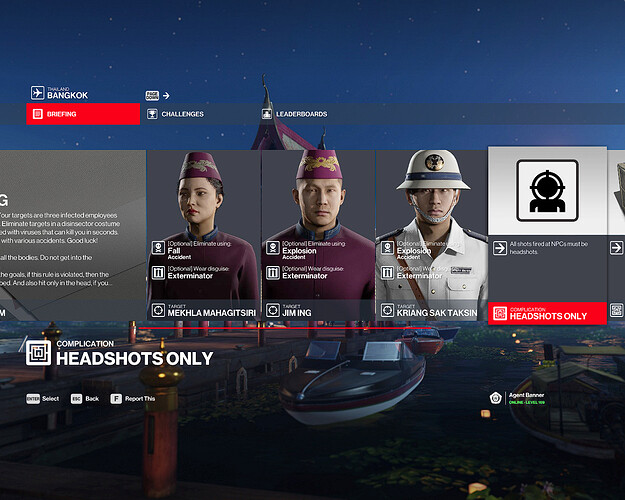625x500 pixels.
Task: Click the Agent Banner profile badge
Action: click(x=495, y=398)
